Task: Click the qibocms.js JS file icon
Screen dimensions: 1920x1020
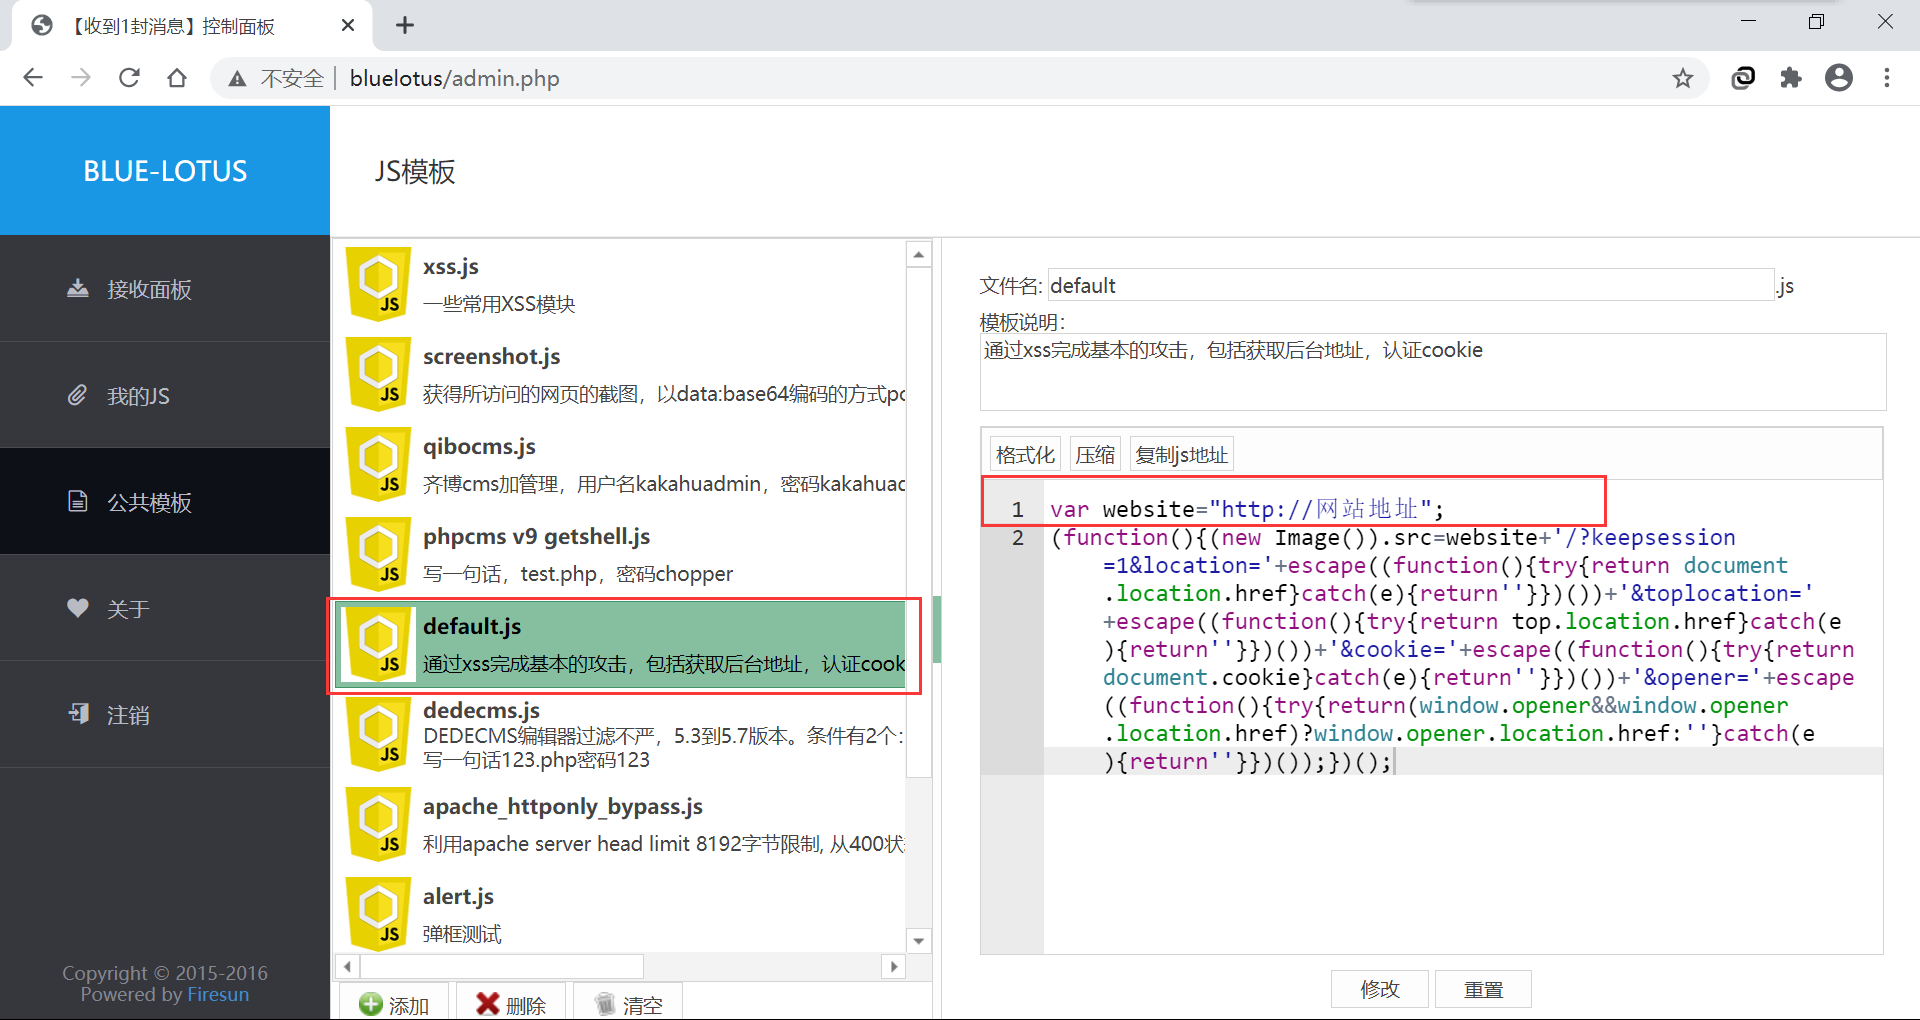Action: 378,464
